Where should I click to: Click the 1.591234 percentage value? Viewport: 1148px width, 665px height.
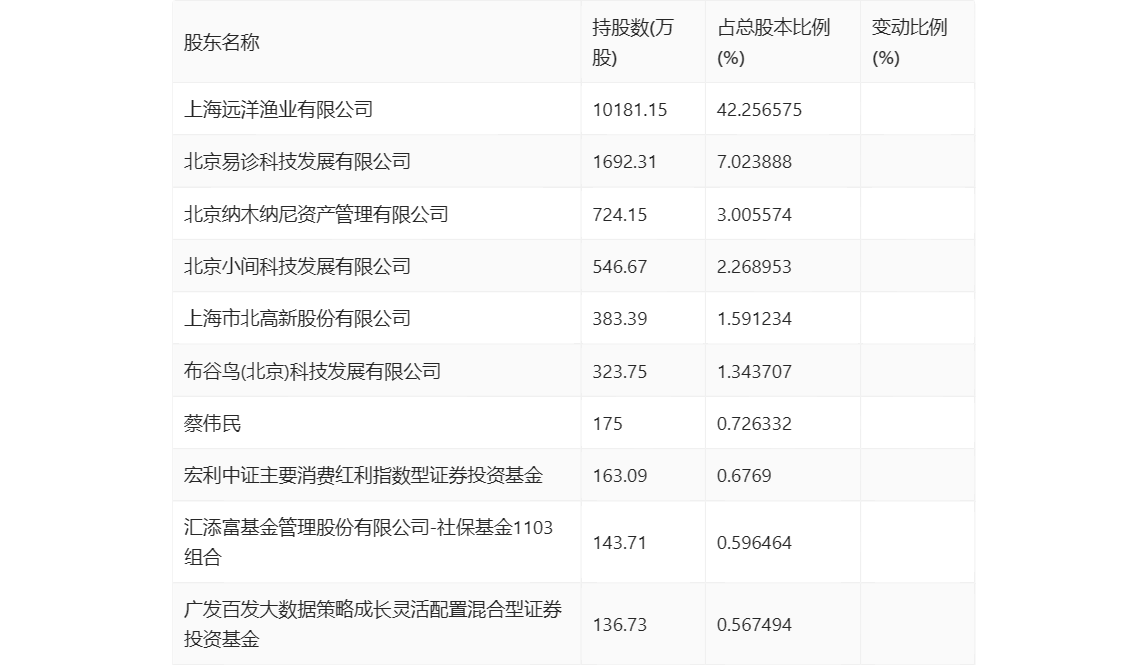(x=754, y=319)
